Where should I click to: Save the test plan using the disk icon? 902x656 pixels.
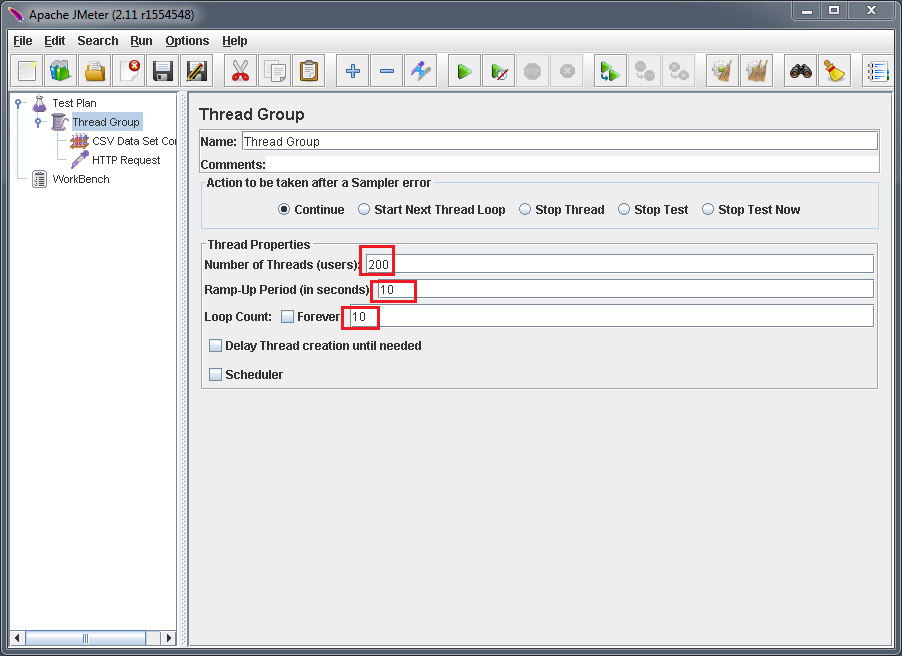point(161,70)
